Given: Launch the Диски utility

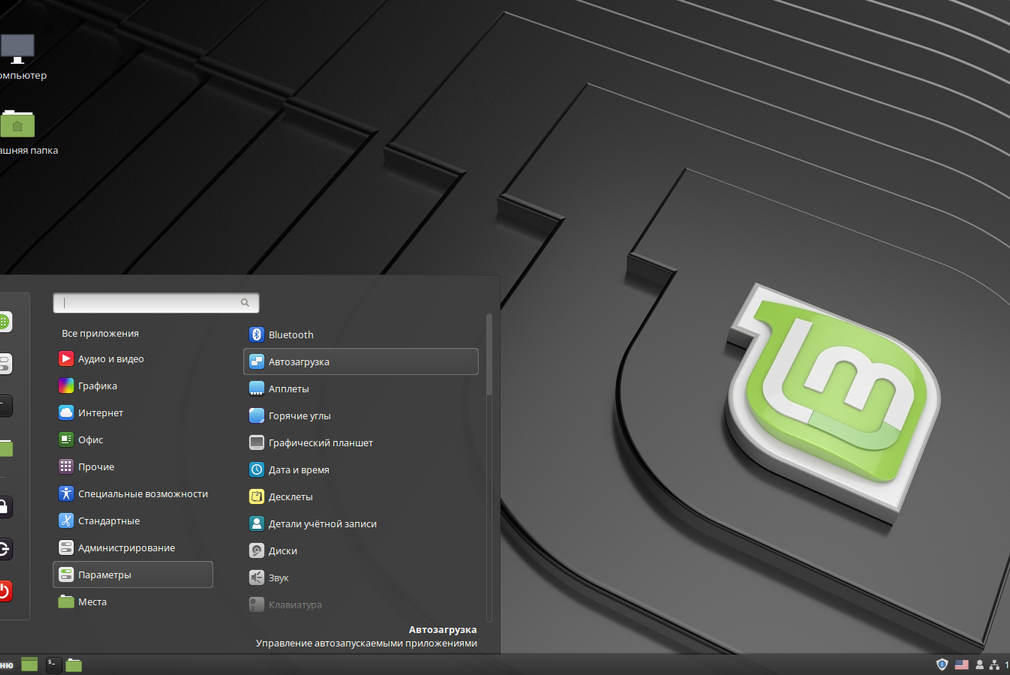Looking at the screenshot, I should click(361, 551).
